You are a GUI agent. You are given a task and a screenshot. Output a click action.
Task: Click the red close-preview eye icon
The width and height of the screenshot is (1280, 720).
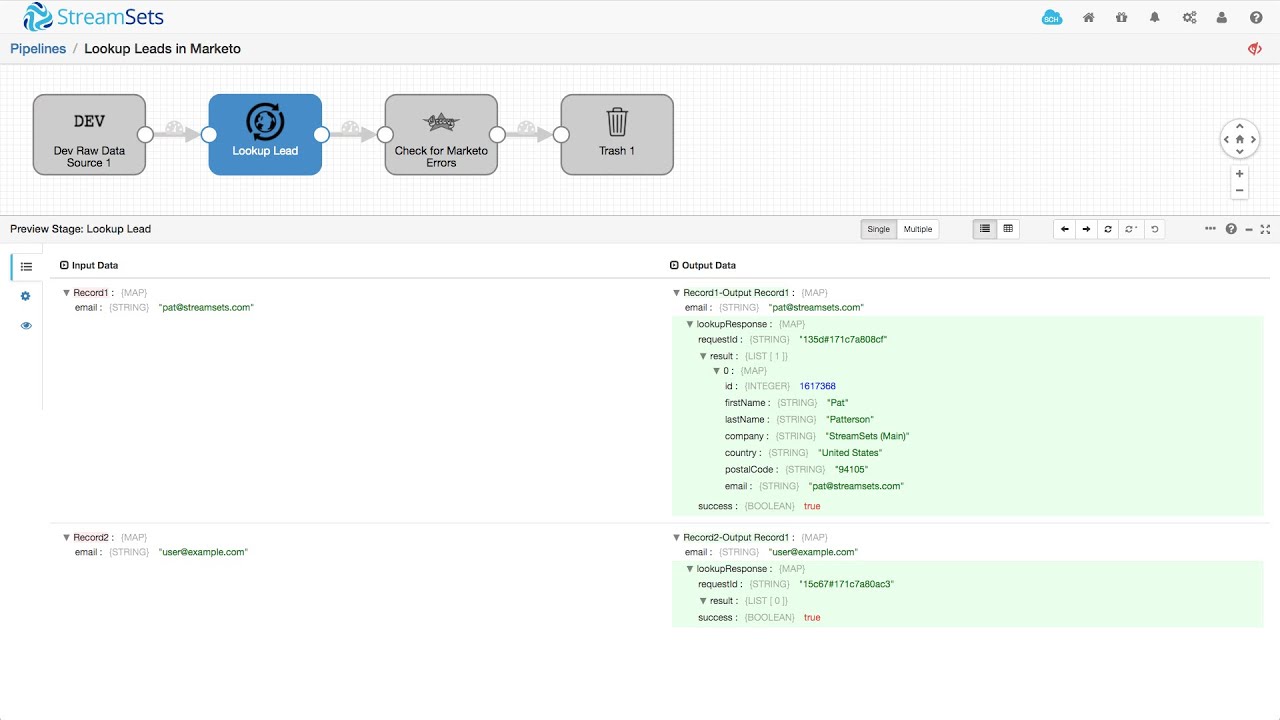pos(1254,49)
